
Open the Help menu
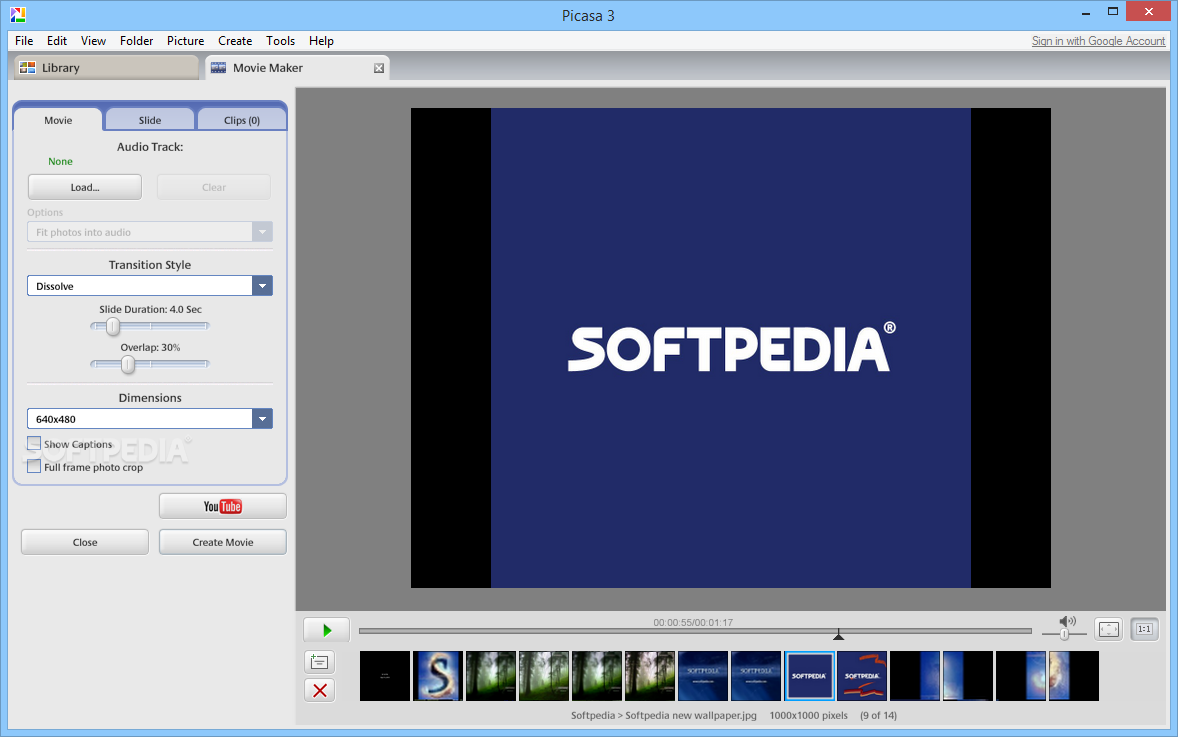[321, 41]
